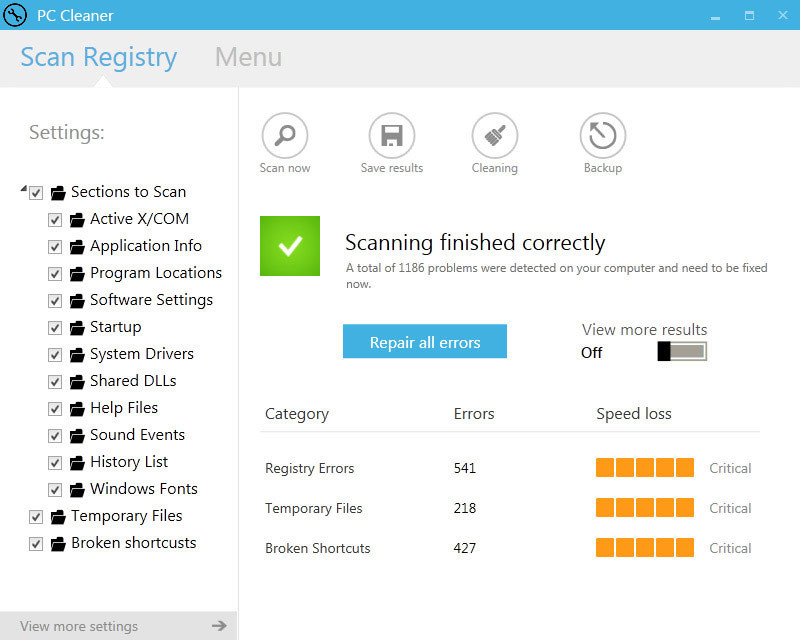Click the Temporary Files folder icon in tree
The image size is (800, 640).
coord(58,517)
